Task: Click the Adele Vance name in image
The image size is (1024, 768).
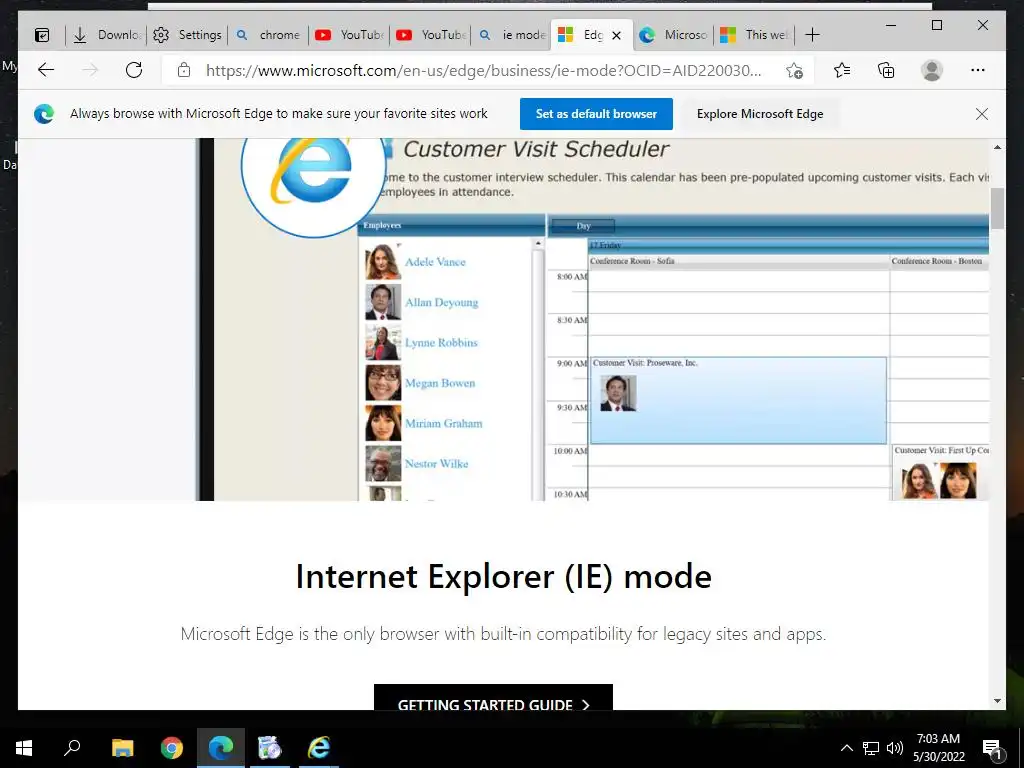Action: click(x=435, y=262)
